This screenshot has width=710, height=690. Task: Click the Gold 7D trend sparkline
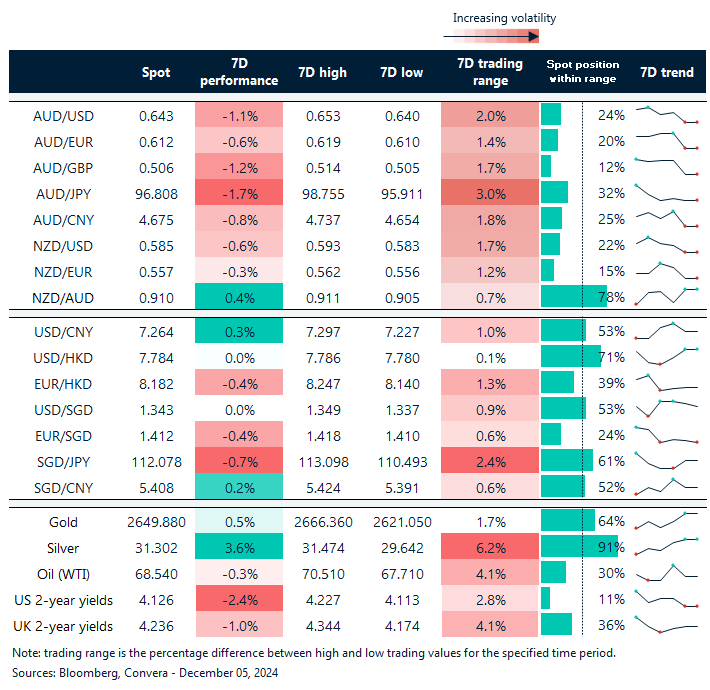667,521
